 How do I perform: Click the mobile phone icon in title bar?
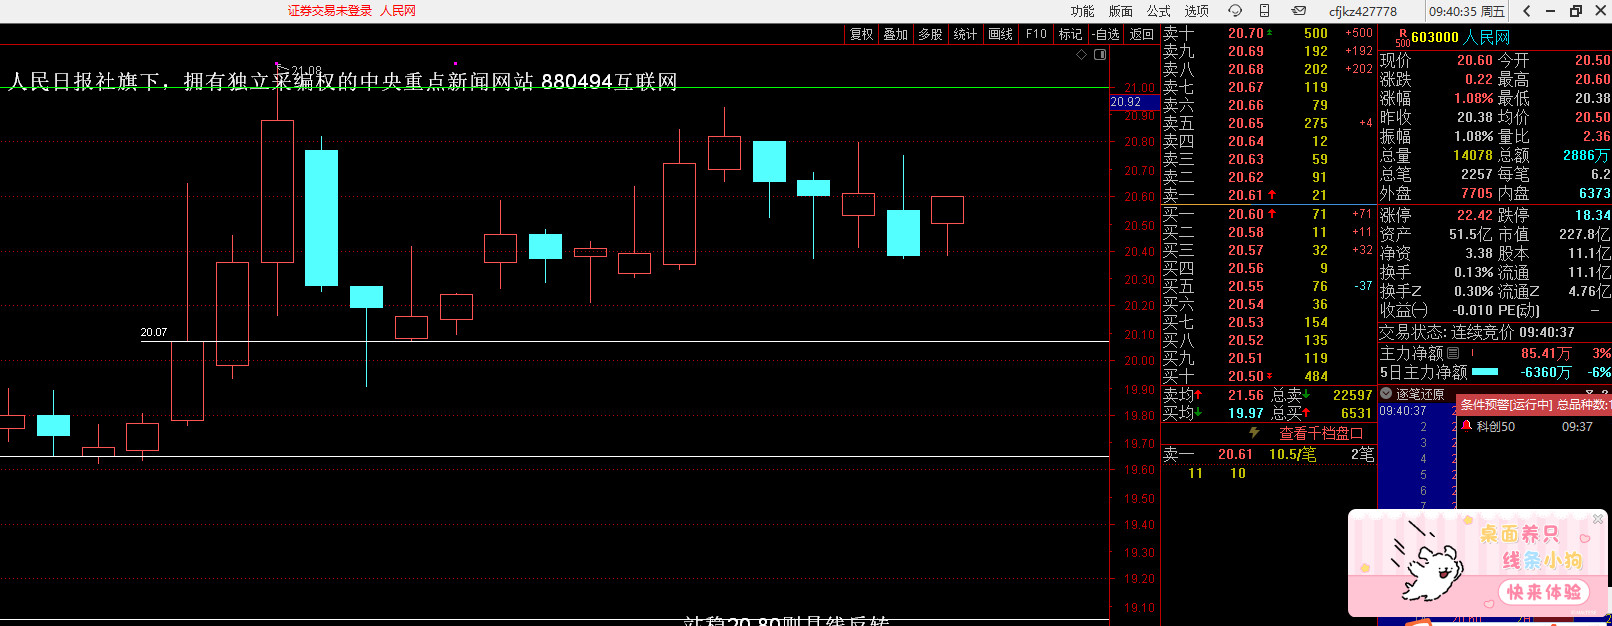(x=1264, y=11)
